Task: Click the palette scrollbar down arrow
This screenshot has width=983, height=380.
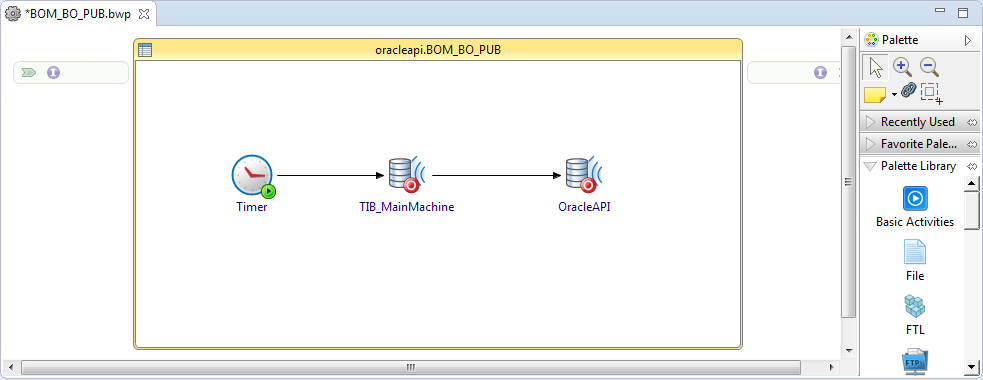Action: 971,367
